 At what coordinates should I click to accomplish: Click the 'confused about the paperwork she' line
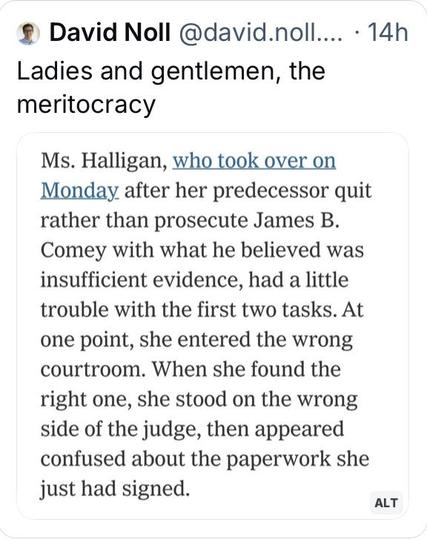[x=205, y=459]
